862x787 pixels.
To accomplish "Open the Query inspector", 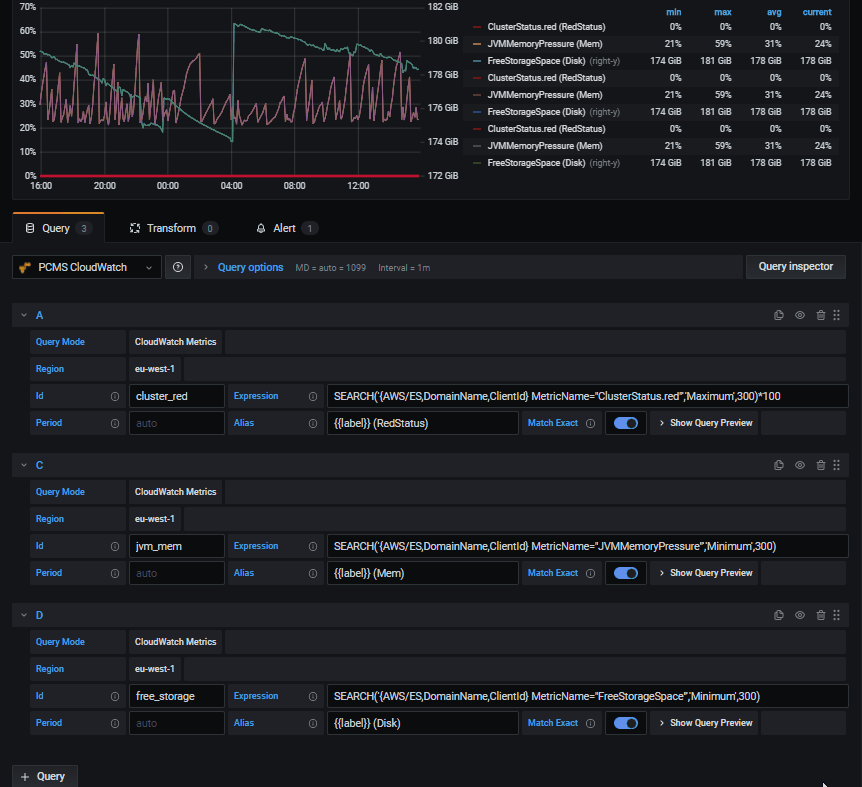I will [x=795, y=267].
